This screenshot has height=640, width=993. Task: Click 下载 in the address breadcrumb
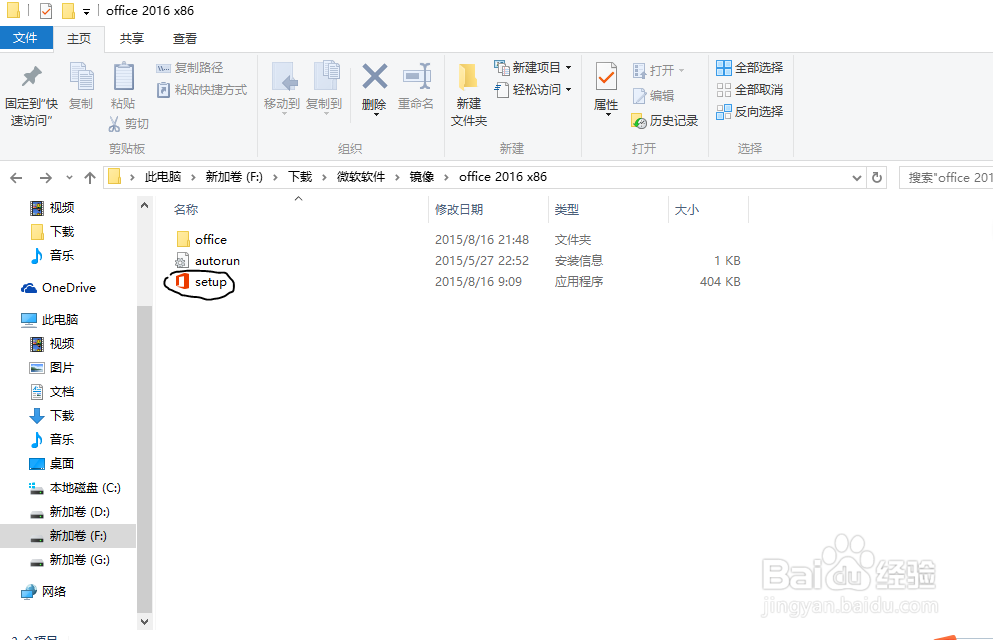pos(300,177)
